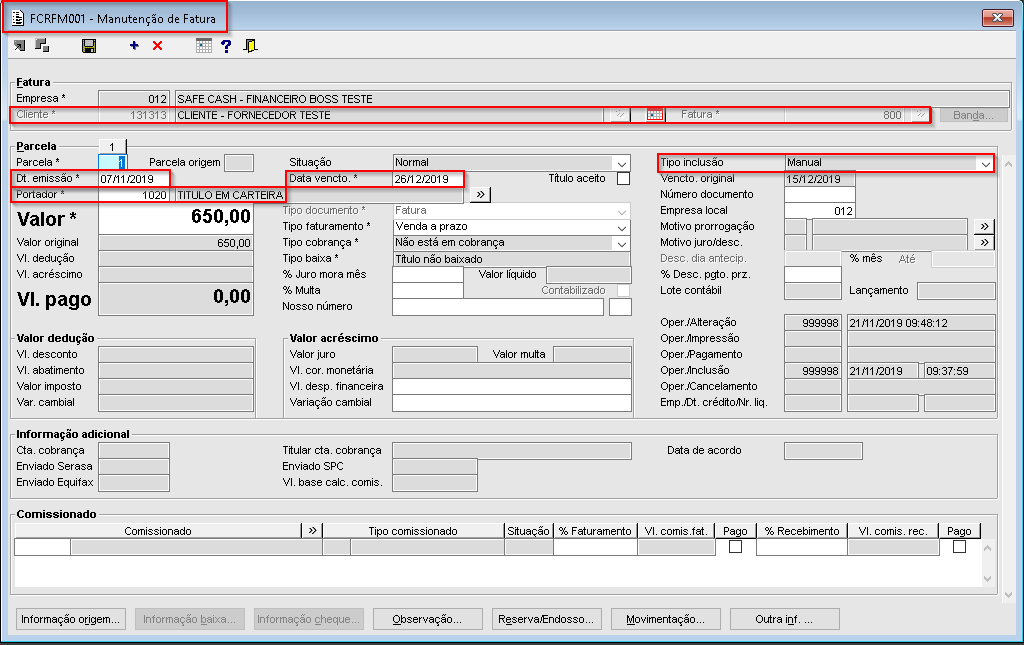Toggle the Contabilizado checkbox
This screenshot has width=1024, height=645.
pos(624,291)
